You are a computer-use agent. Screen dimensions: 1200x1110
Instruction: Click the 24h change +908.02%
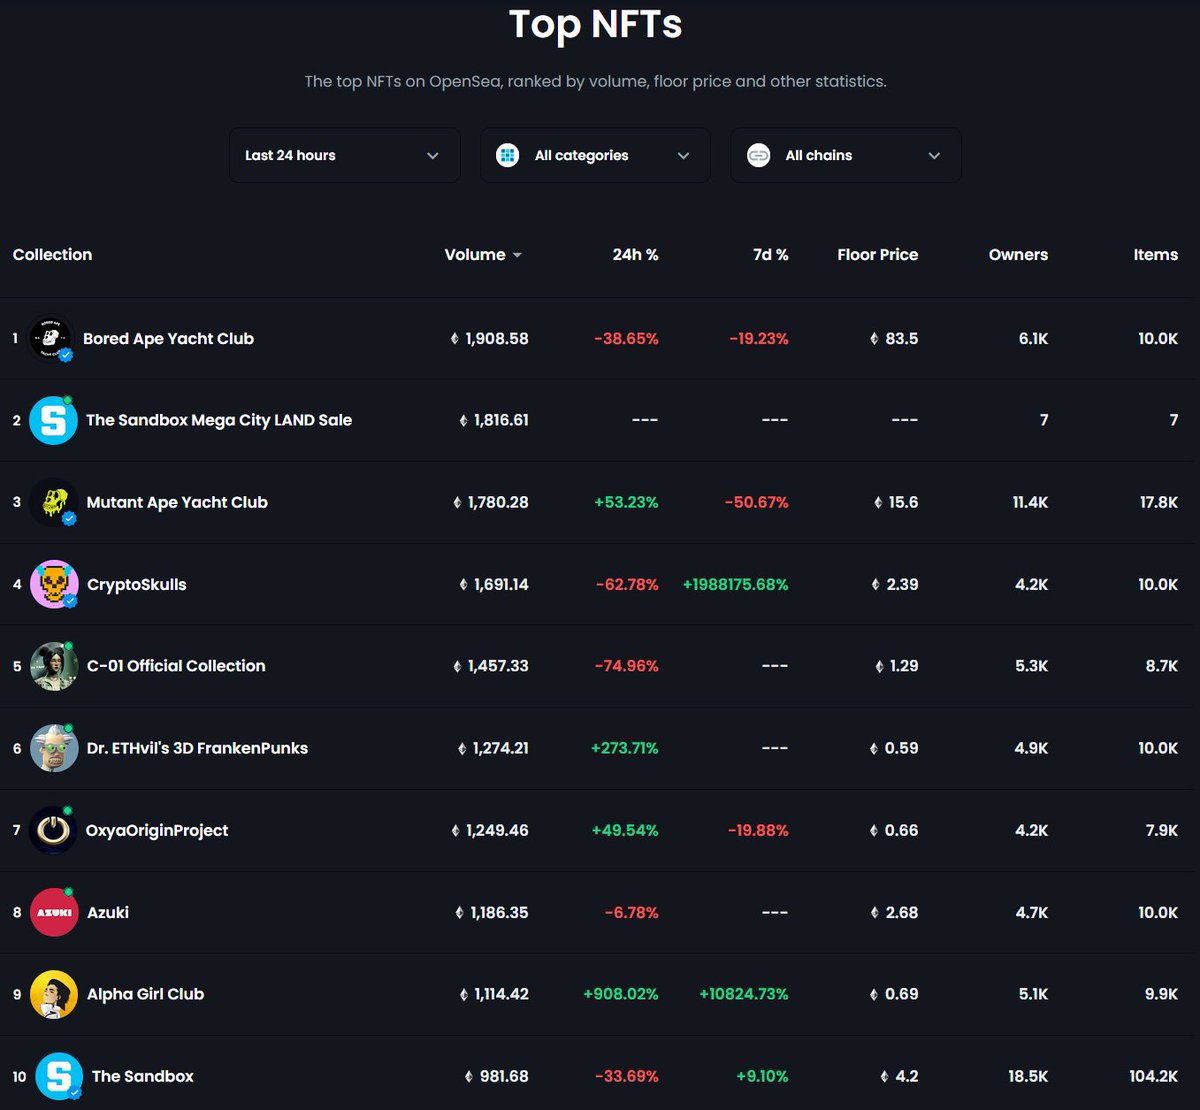tap(621, 994)
